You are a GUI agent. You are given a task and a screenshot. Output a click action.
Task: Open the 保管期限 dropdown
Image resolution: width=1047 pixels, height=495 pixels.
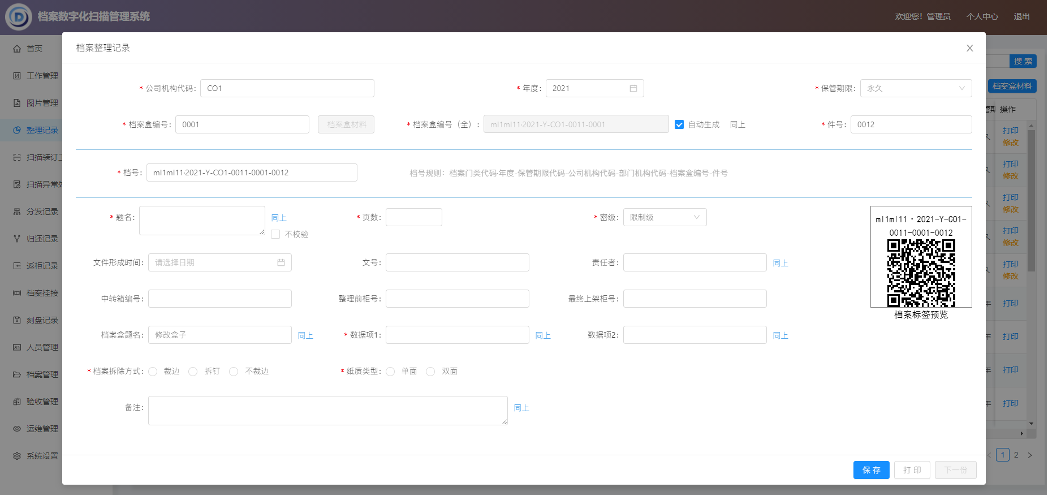tap(915, 88)
